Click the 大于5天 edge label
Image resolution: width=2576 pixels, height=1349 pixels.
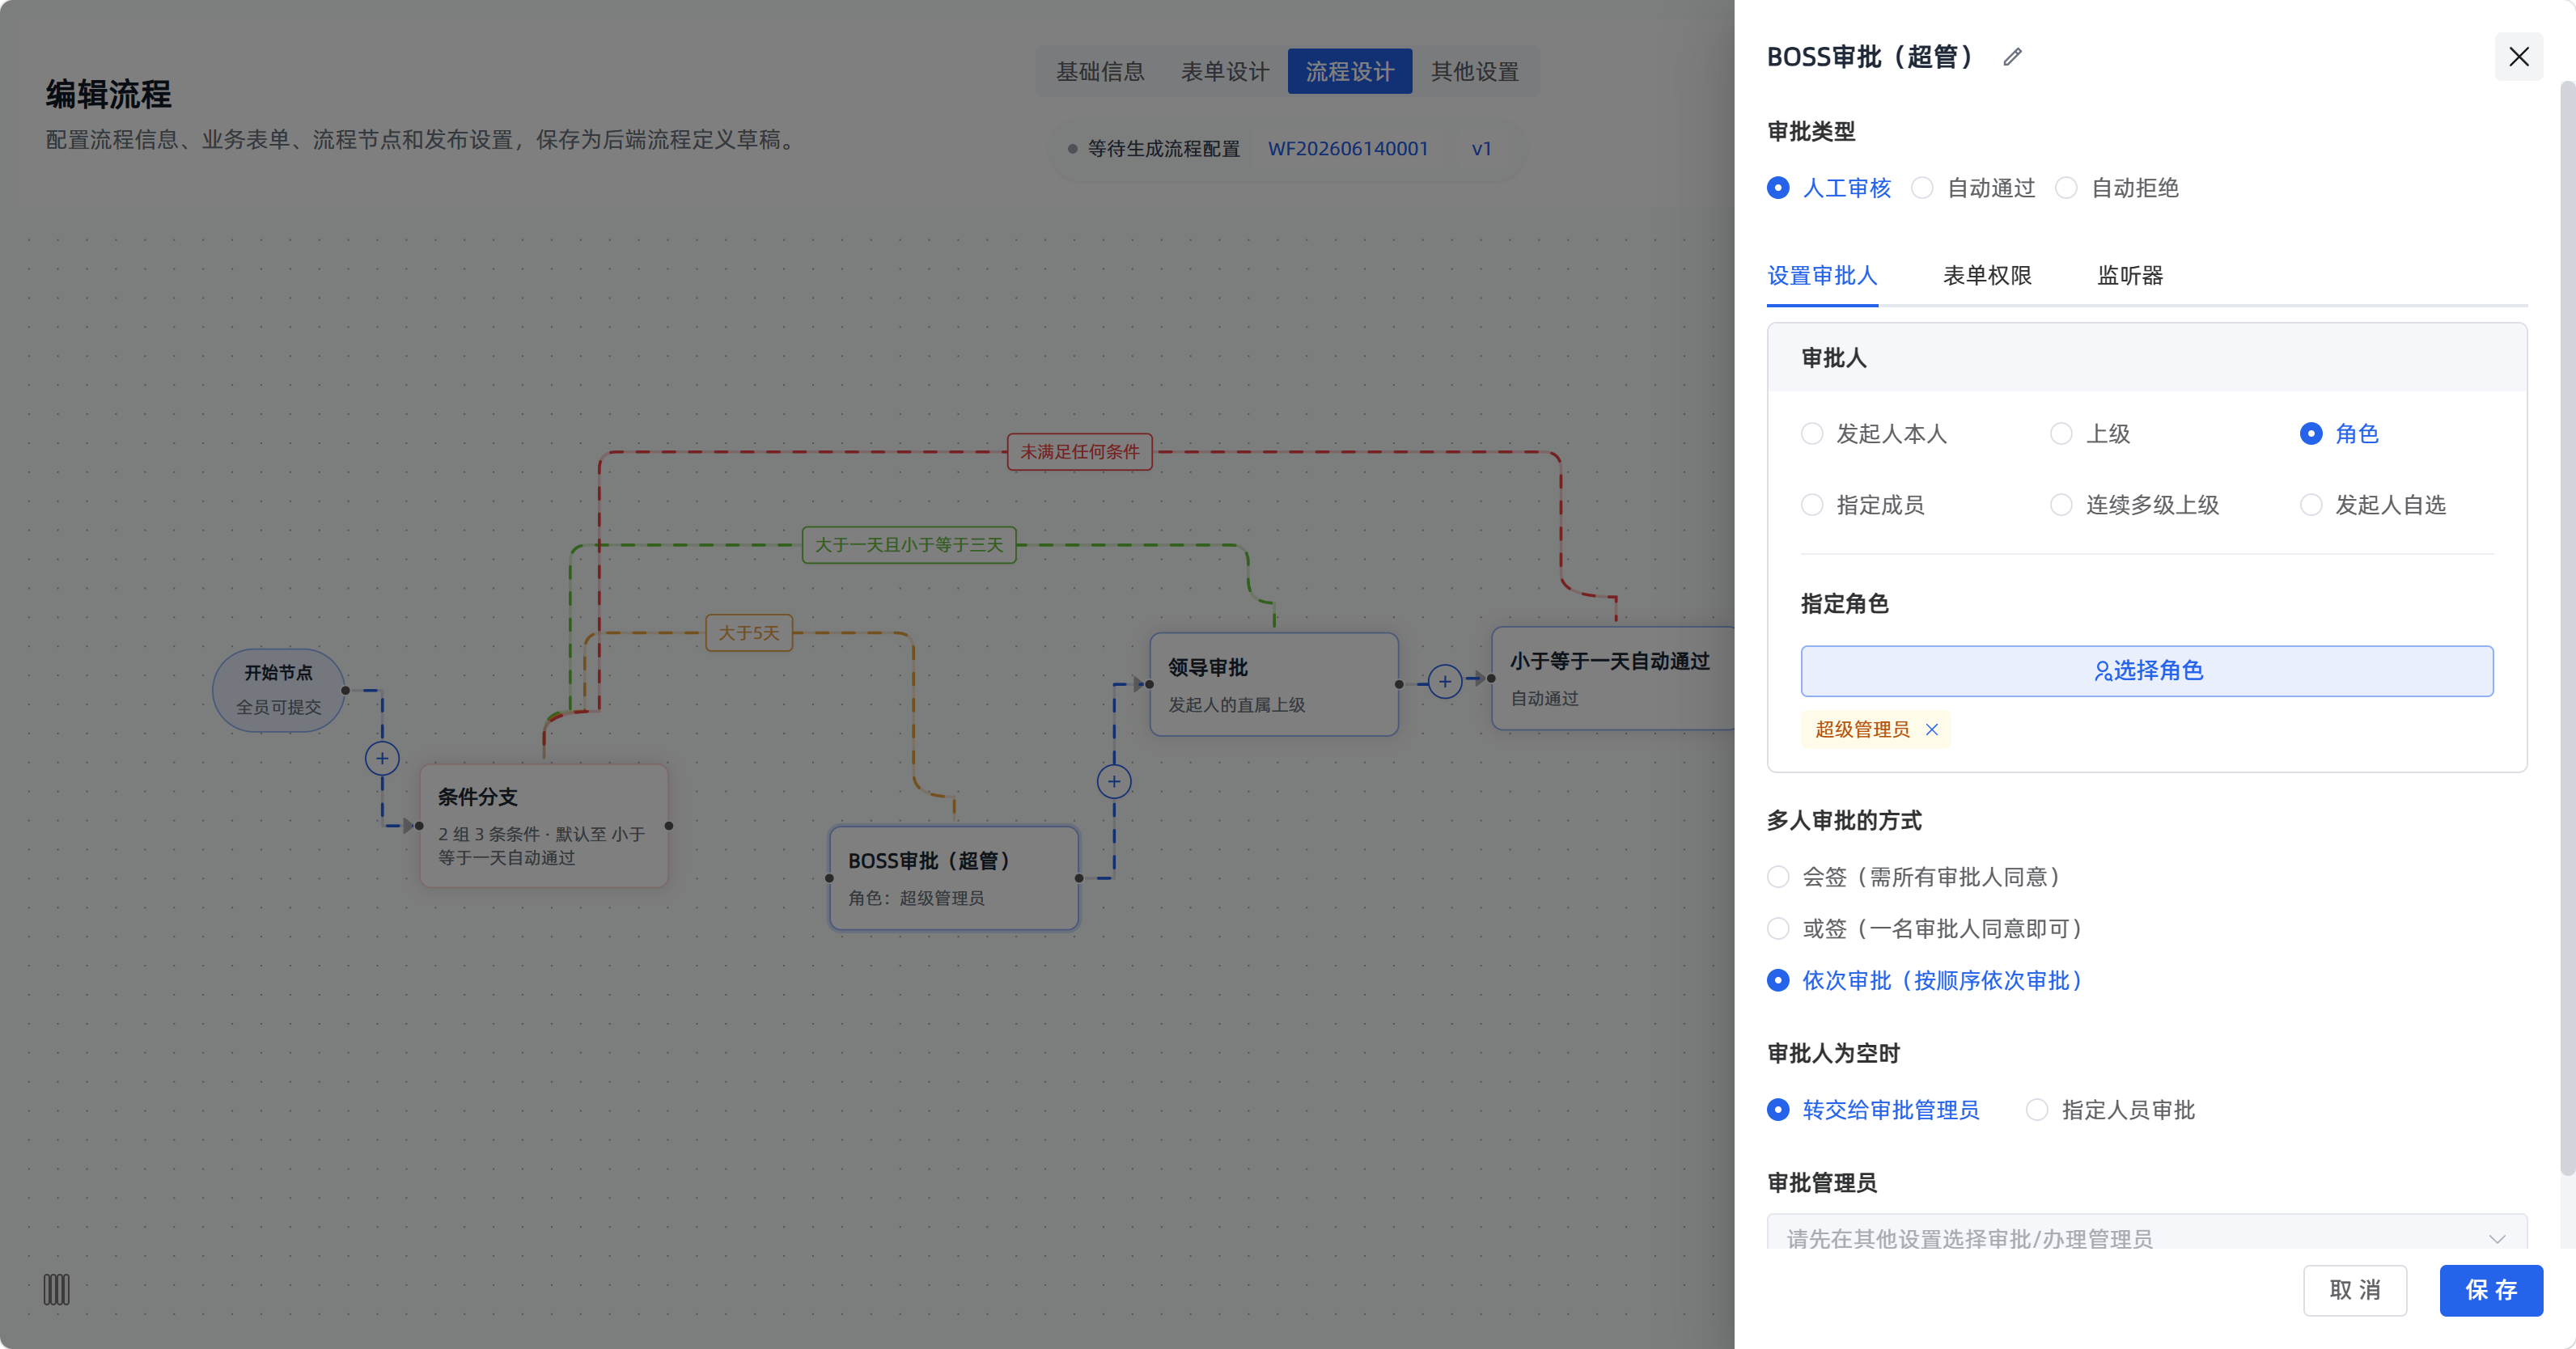click(x=749, y=633)
